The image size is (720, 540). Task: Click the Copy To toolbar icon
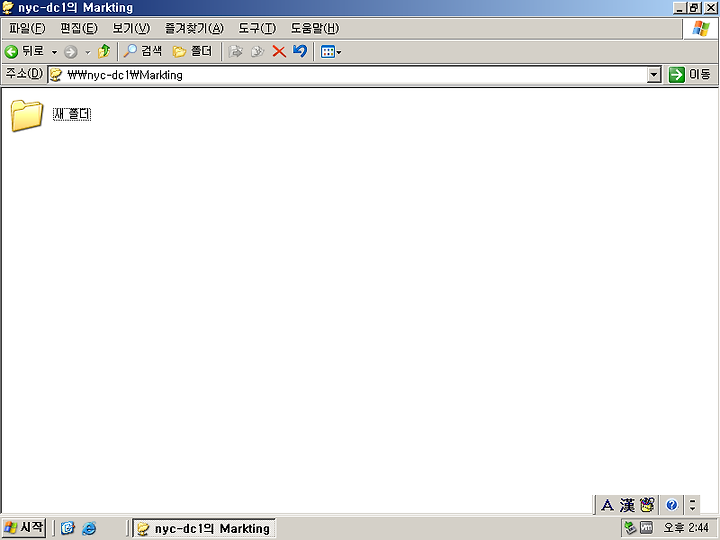[x=258, y=51]
